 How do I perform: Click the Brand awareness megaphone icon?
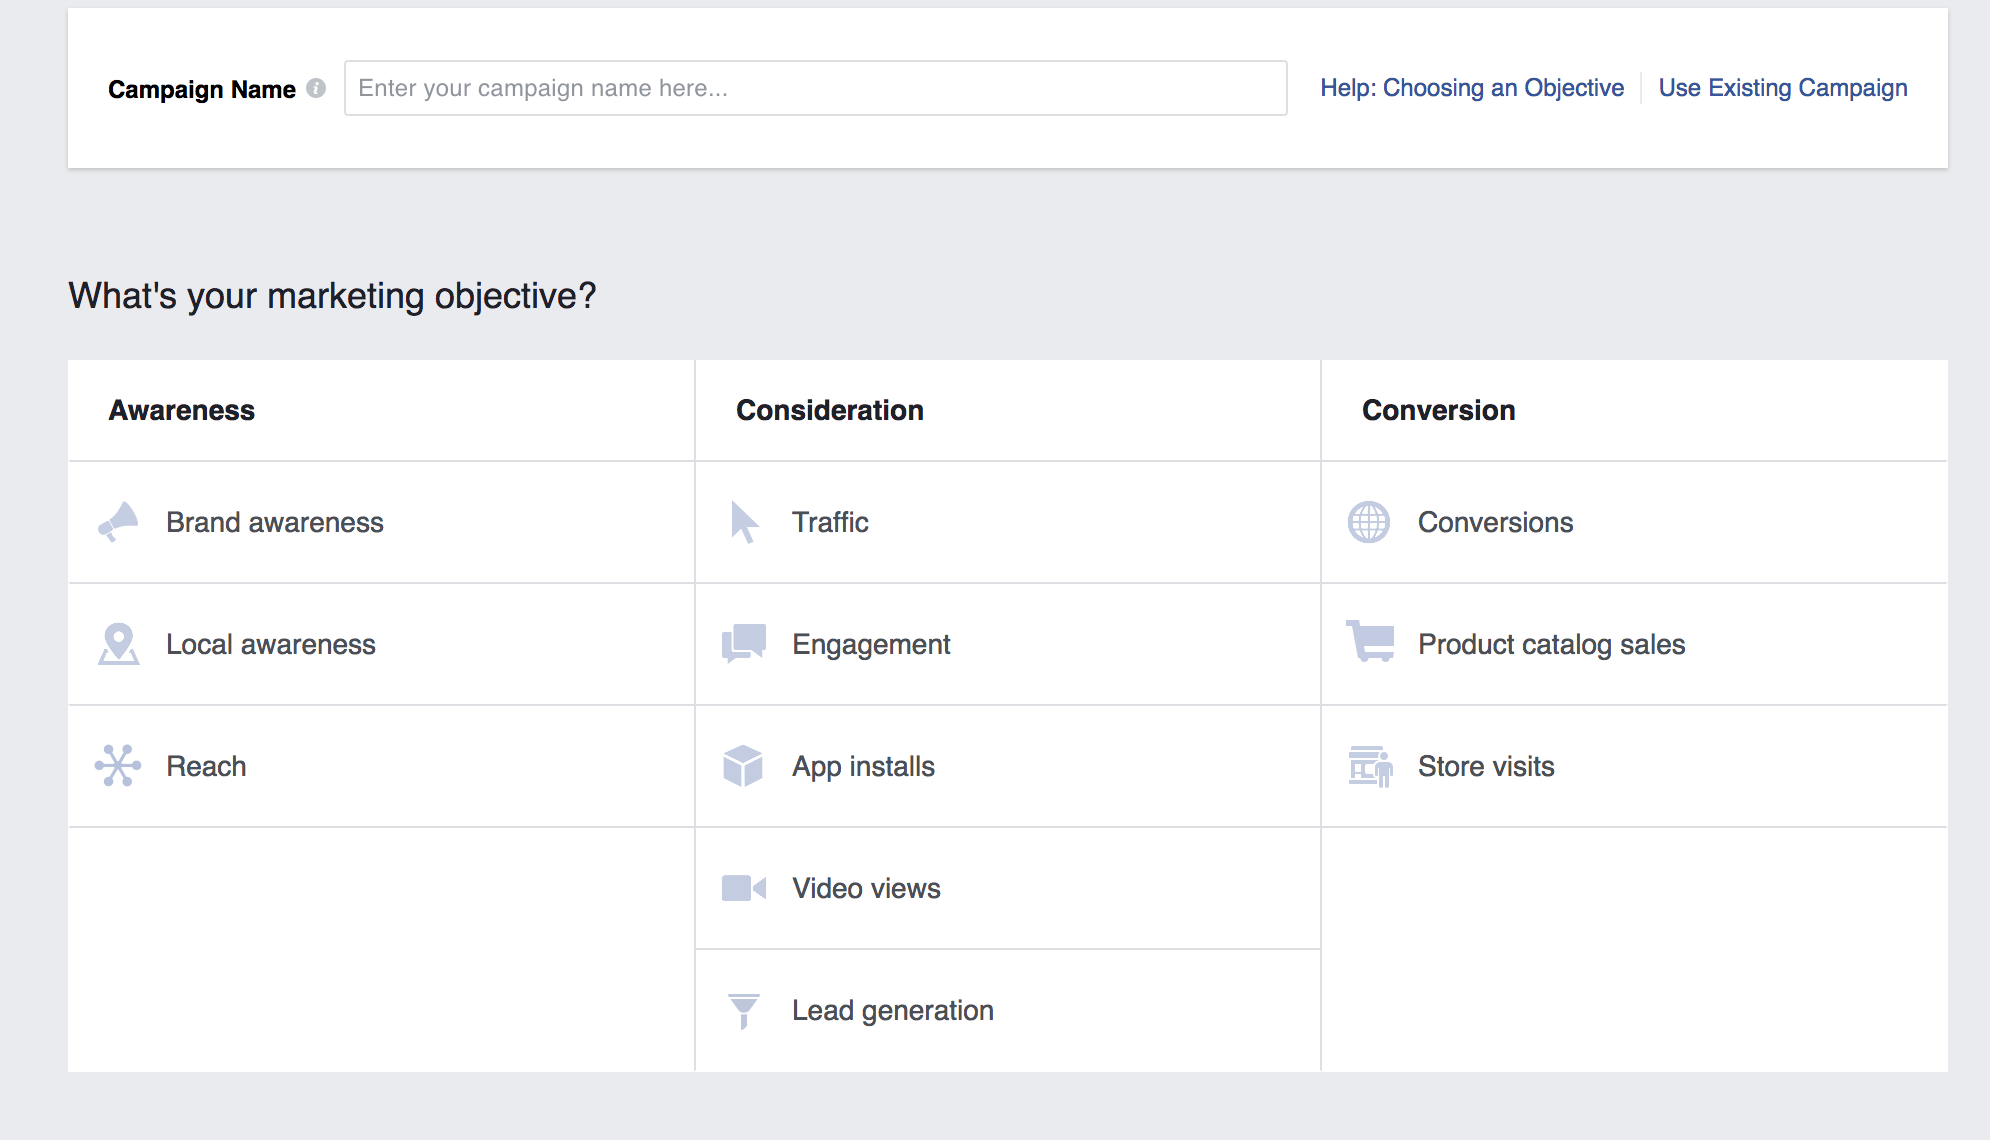tap(118, 522)
